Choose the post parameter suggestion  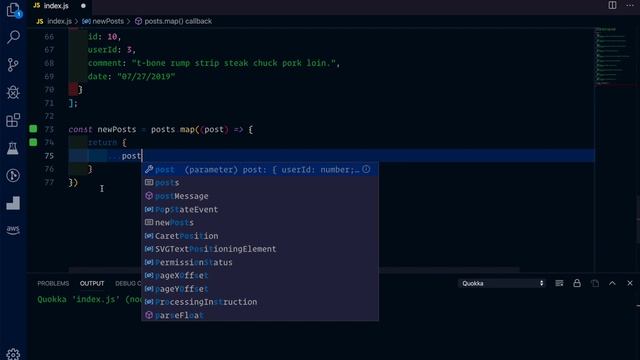[260, 169]
